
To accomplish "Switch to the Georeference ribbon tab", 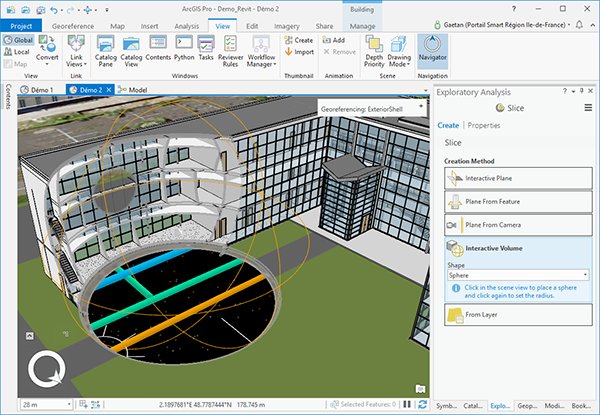I will [x=73, y=26].
